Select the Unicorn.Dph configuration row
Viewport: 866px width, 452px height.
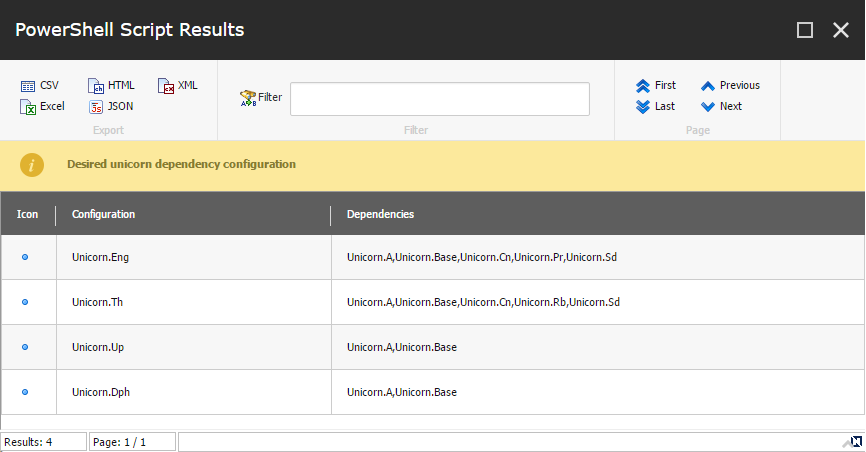pyautogui.click(x=432, y=392)
